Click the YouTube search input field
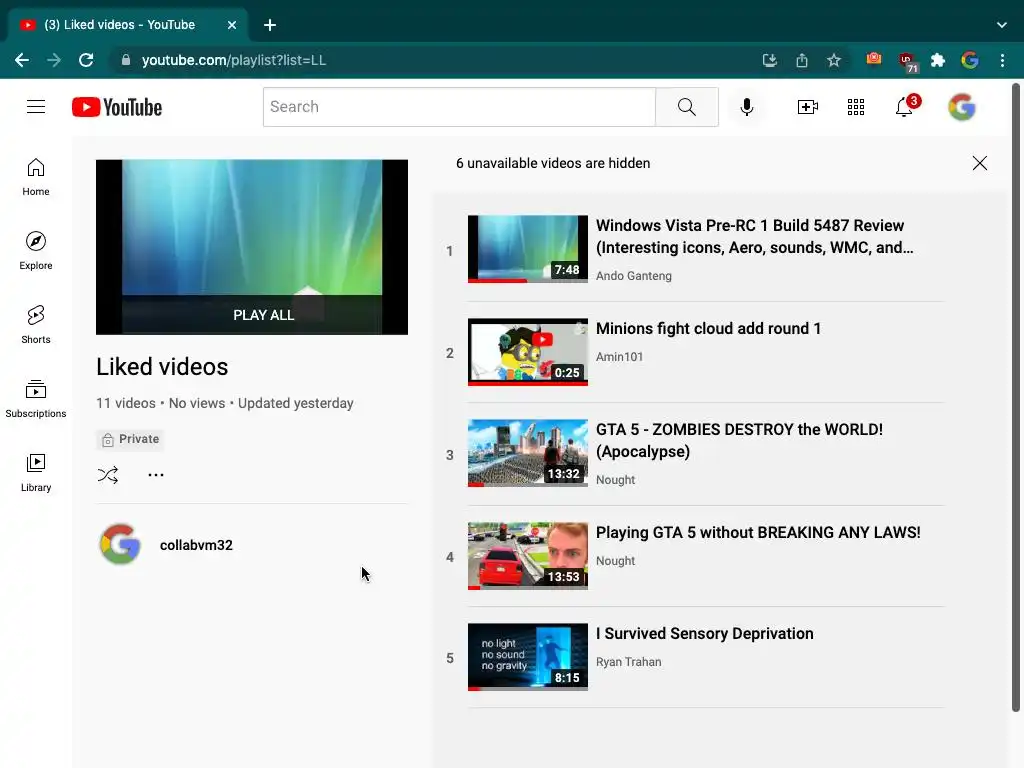1024x768 pixels. 459,106
